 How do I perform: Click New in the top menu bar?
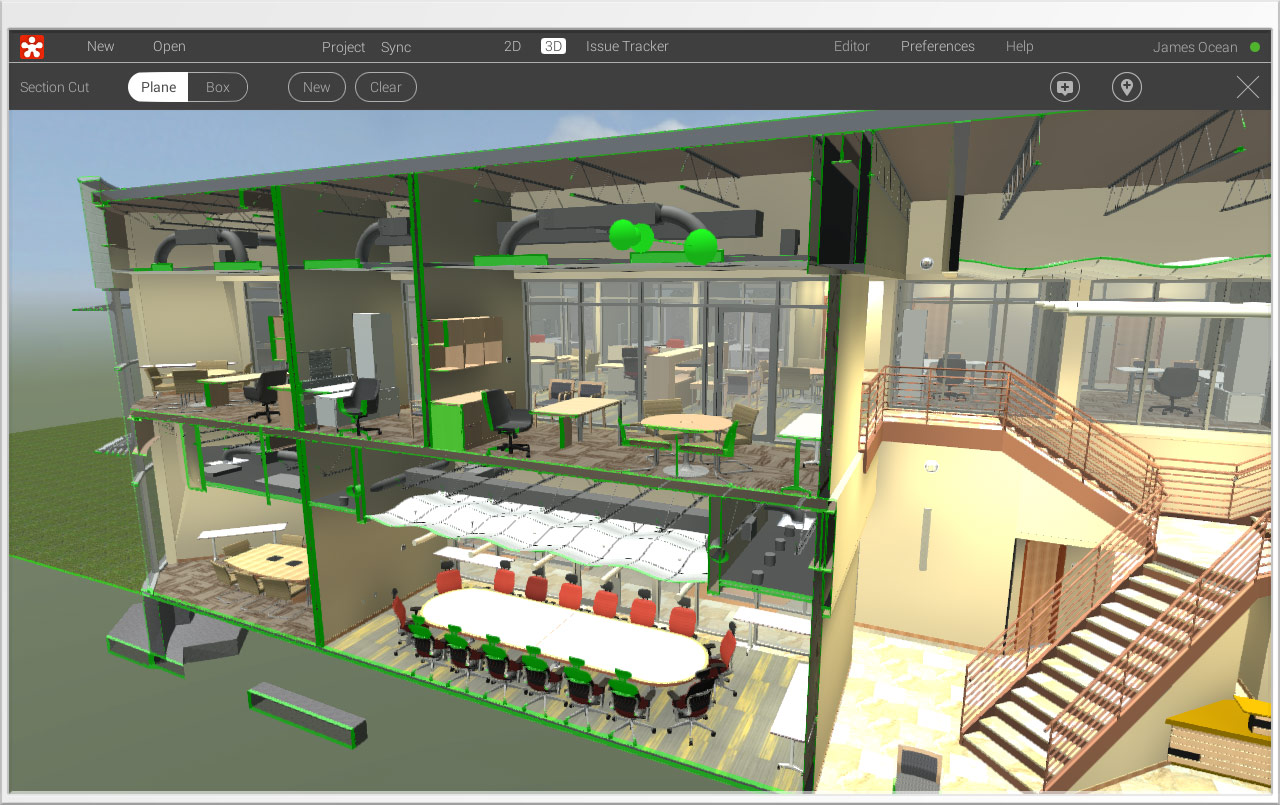(100, 46)
